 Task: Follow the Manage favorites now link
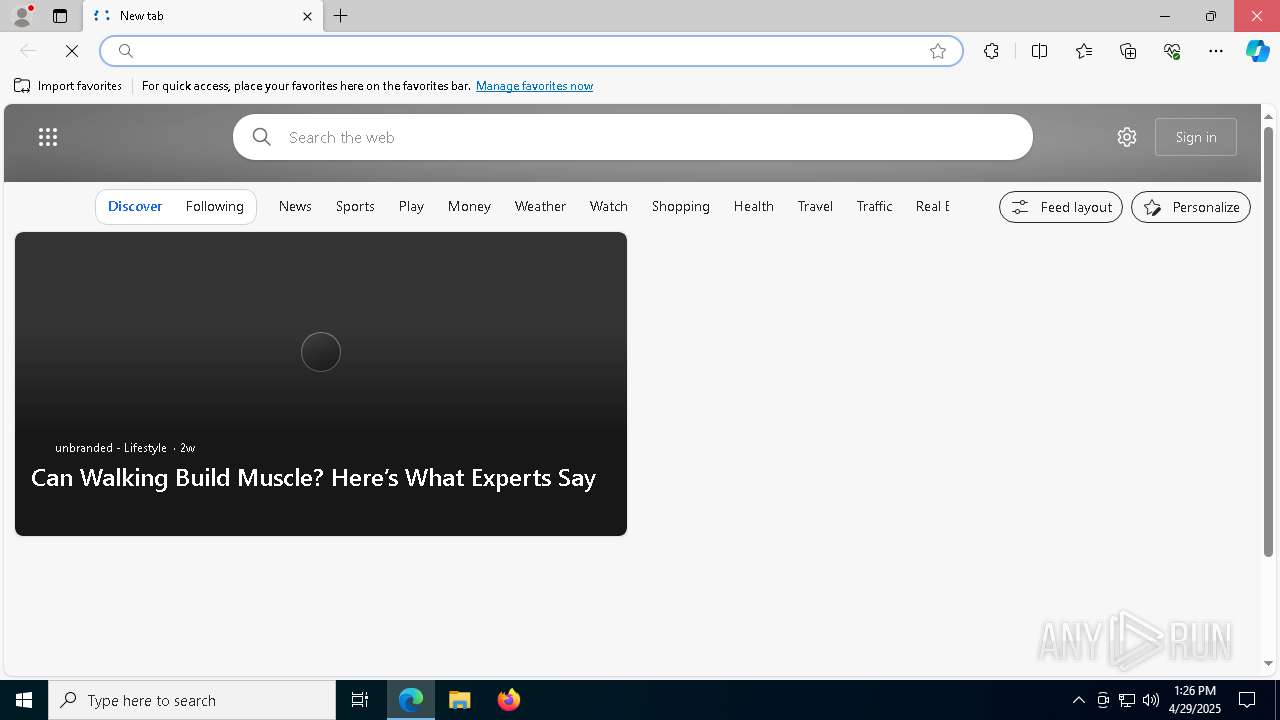[534, 86]
